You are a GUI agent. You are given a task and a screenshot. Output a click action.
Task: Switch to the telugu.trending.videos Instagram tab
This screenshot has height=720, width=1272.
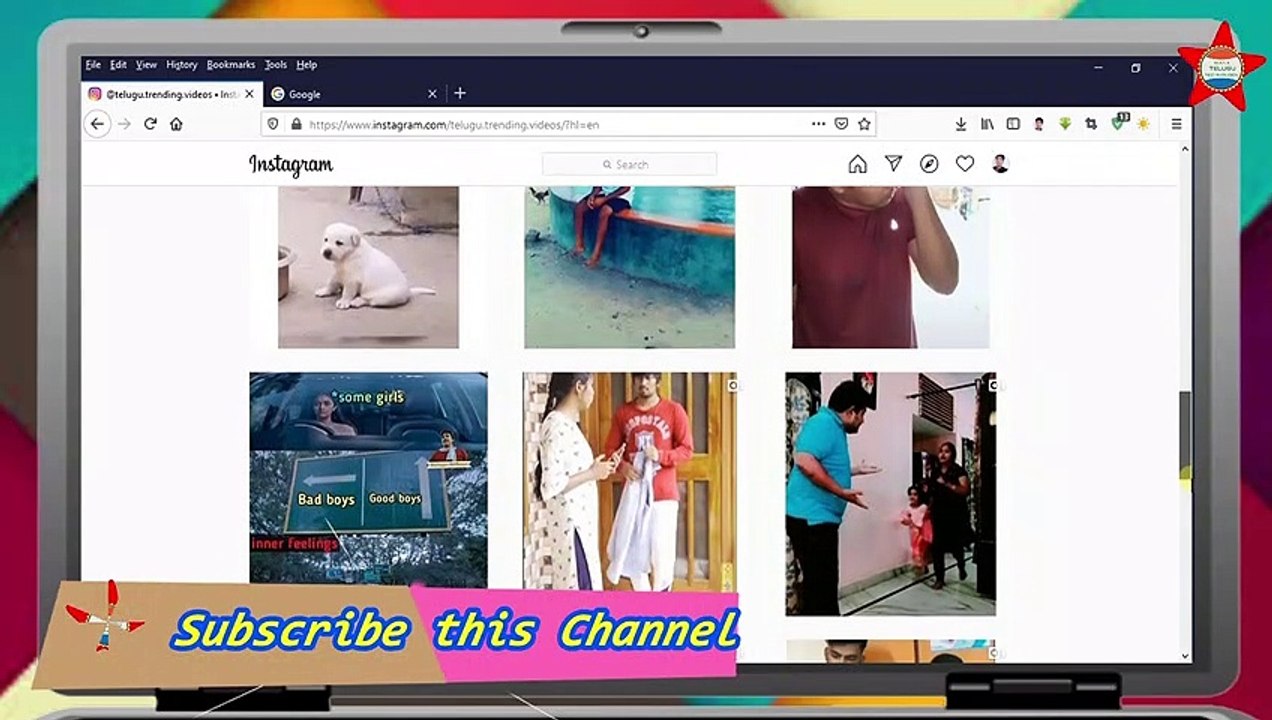point(172,94)
